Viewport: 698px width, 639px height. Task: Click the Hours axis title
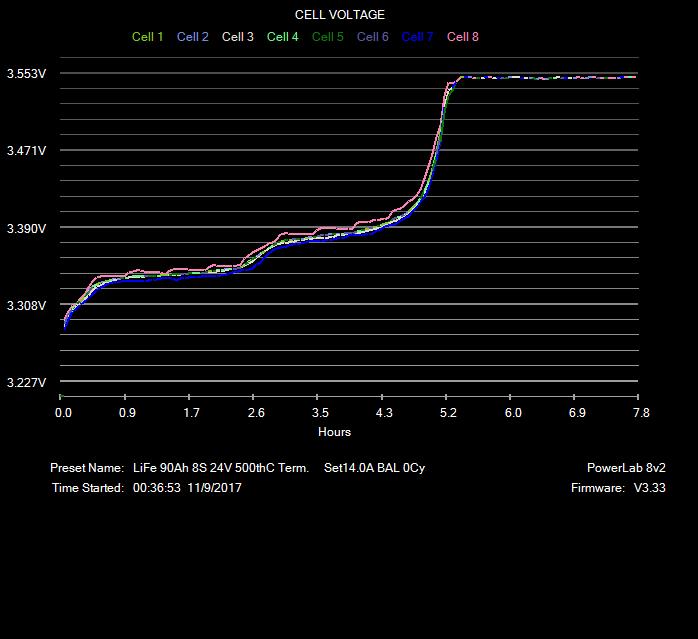(x=334, y=432)
